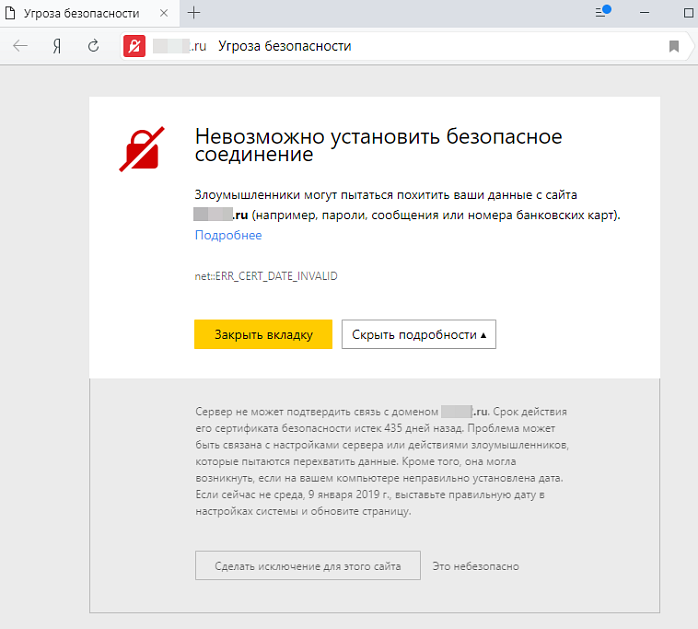698x629 pixels.
Task: Reload the current page
Action: pos(94,46)
